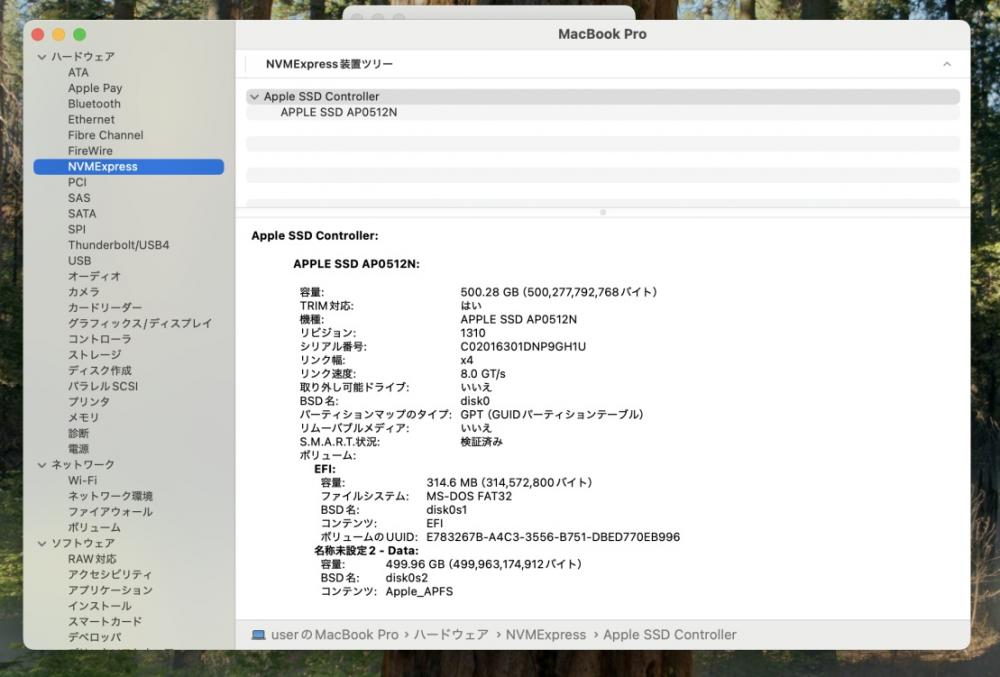Click the 名称未設定2 - Data volume heading
The image size is (1000, 677).
(366, 551)
